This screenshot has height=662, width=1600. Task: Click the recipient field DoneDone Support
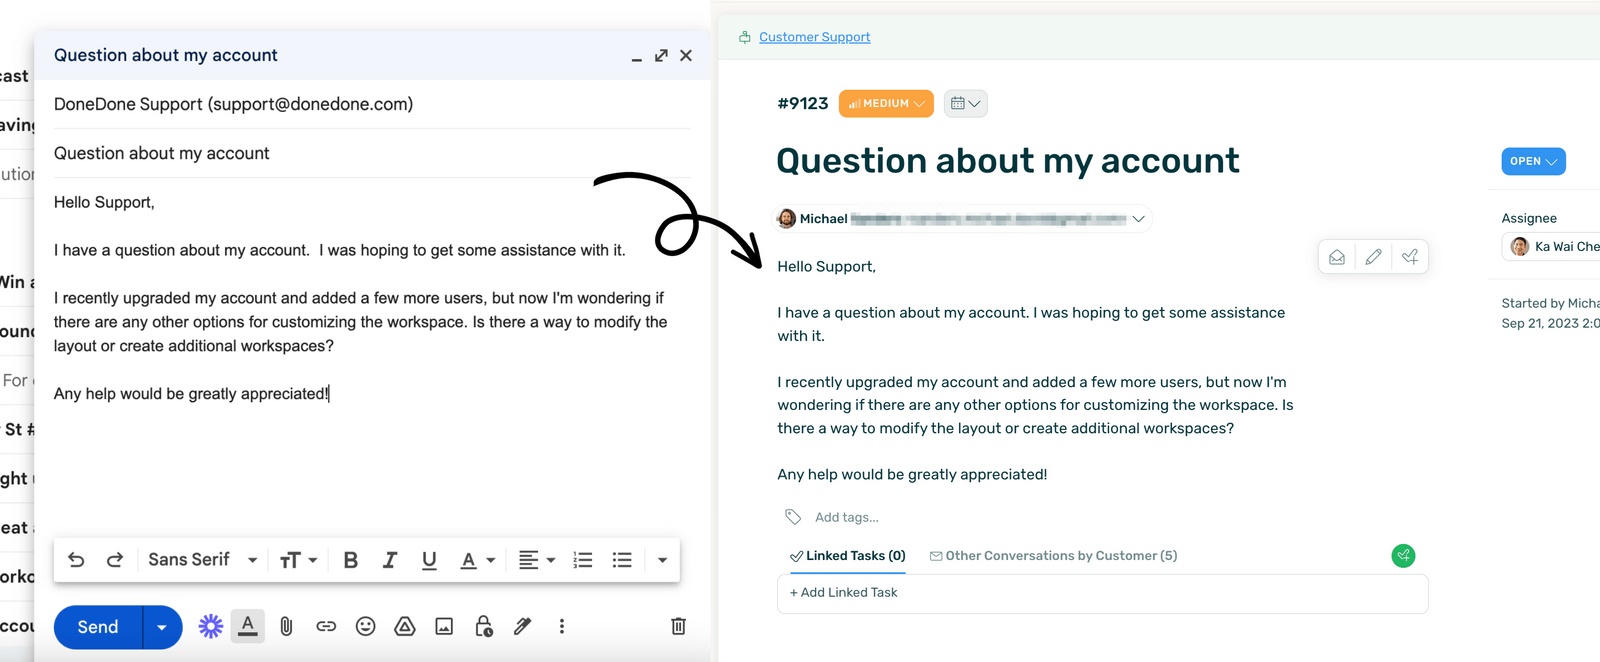click(372, 104)
